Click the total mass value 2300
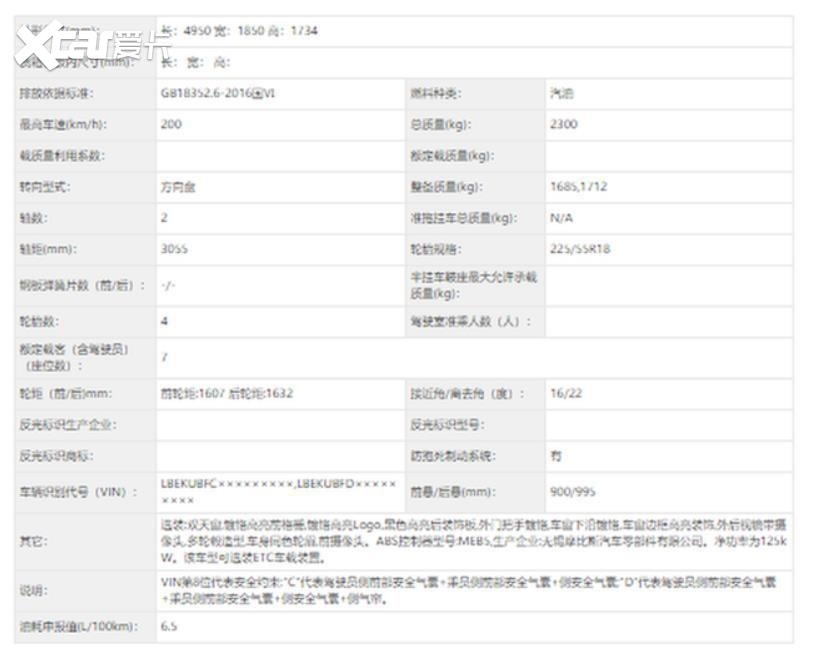 [x=563, y=125]
